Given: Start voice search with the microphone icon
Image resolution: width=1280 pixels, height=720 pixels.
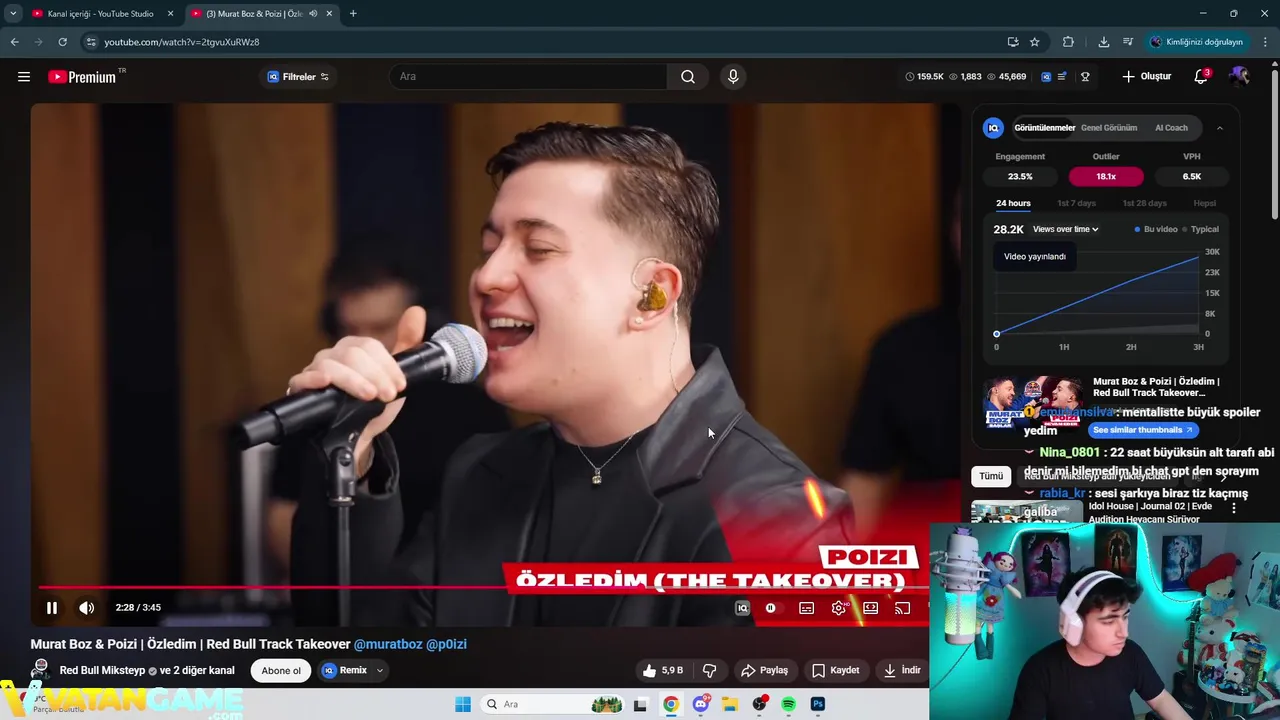Looking at the screenshot, I should [733, 77].
